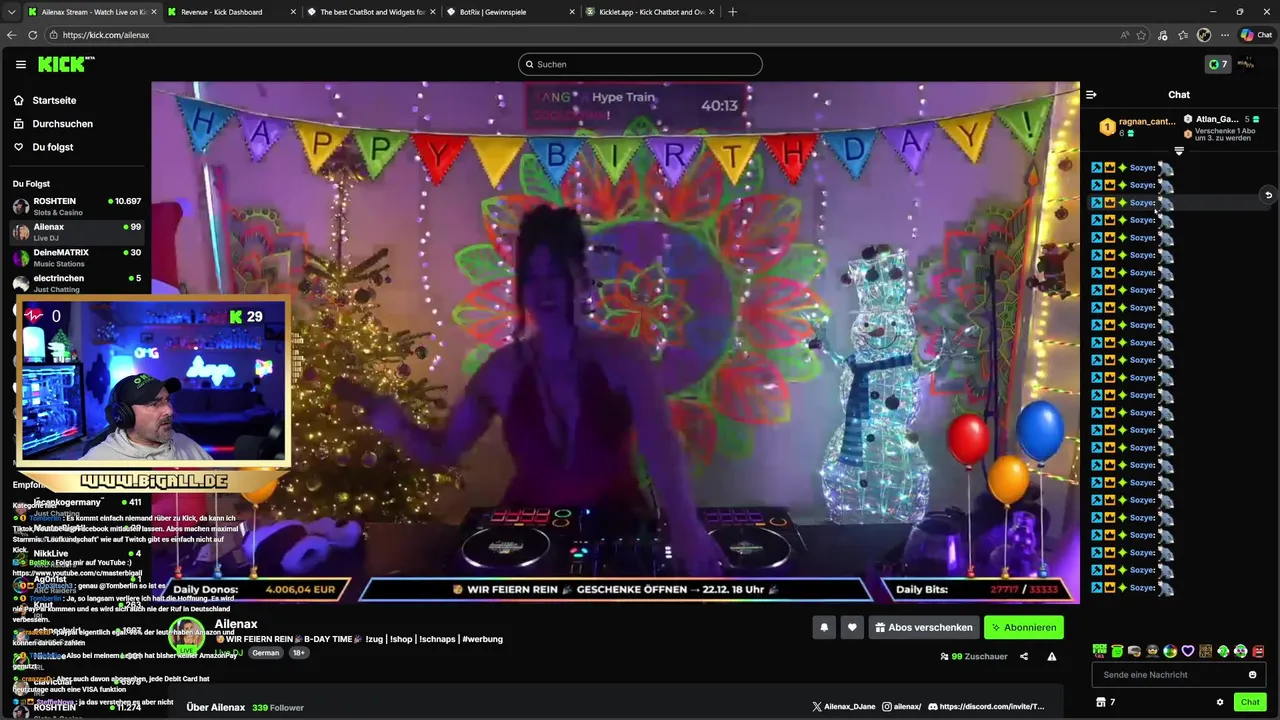Insert the rainbow ball emote
The width and height of the screenshot is (1280, 720).
point(1170,651)
